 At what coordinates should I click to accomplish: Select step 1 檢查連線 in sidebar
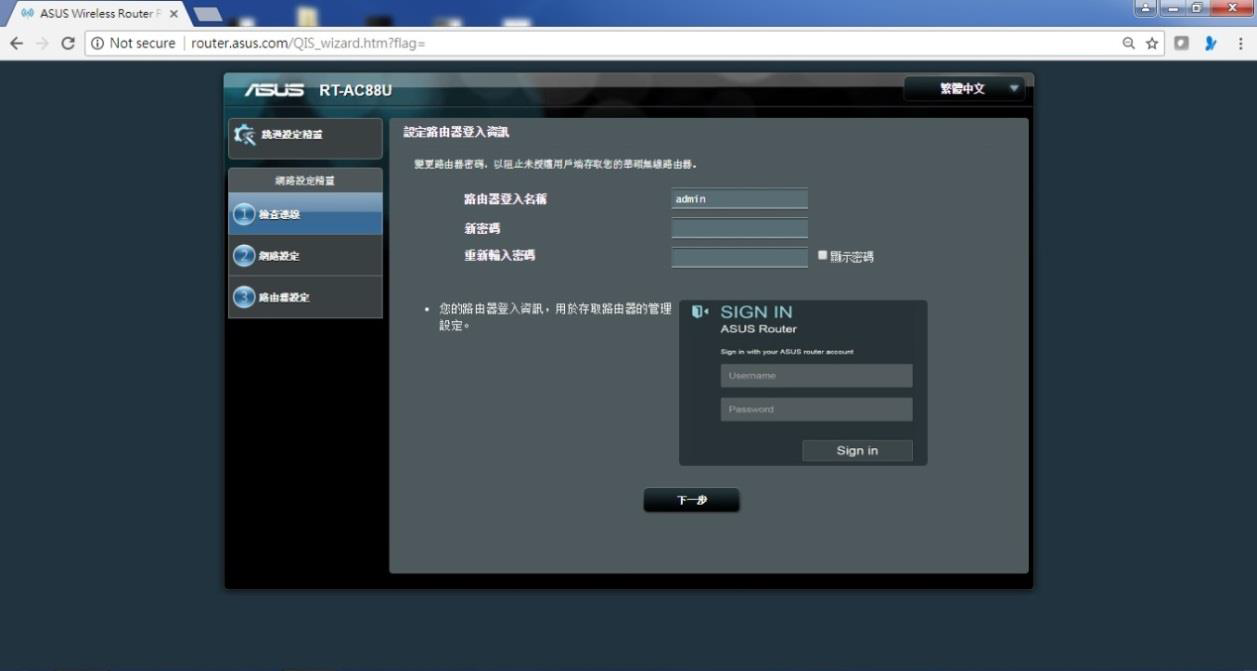coord(305,214)
